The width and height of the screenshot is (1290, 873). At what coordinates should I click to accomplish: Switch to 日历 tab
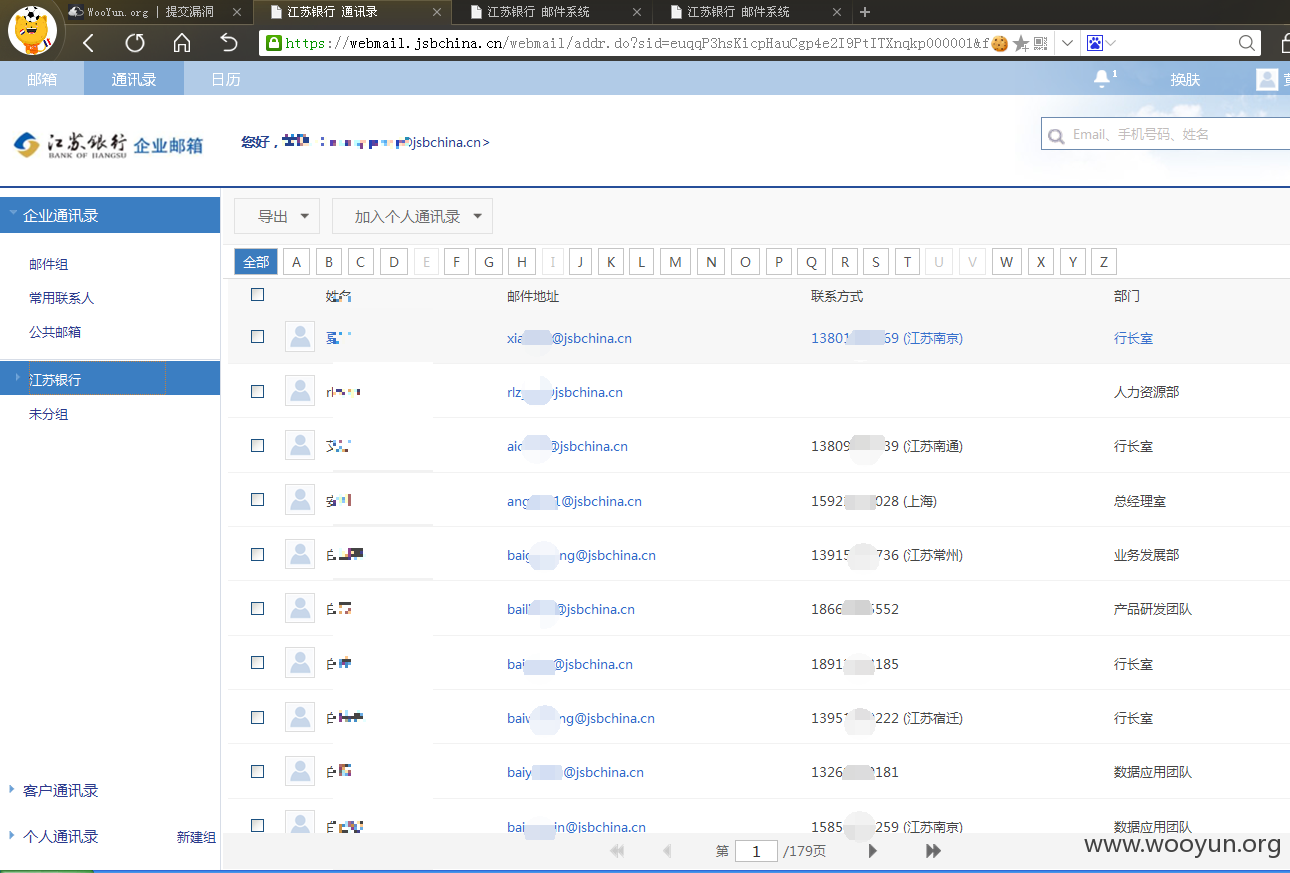pyautogui.click(x=226, y=79)
